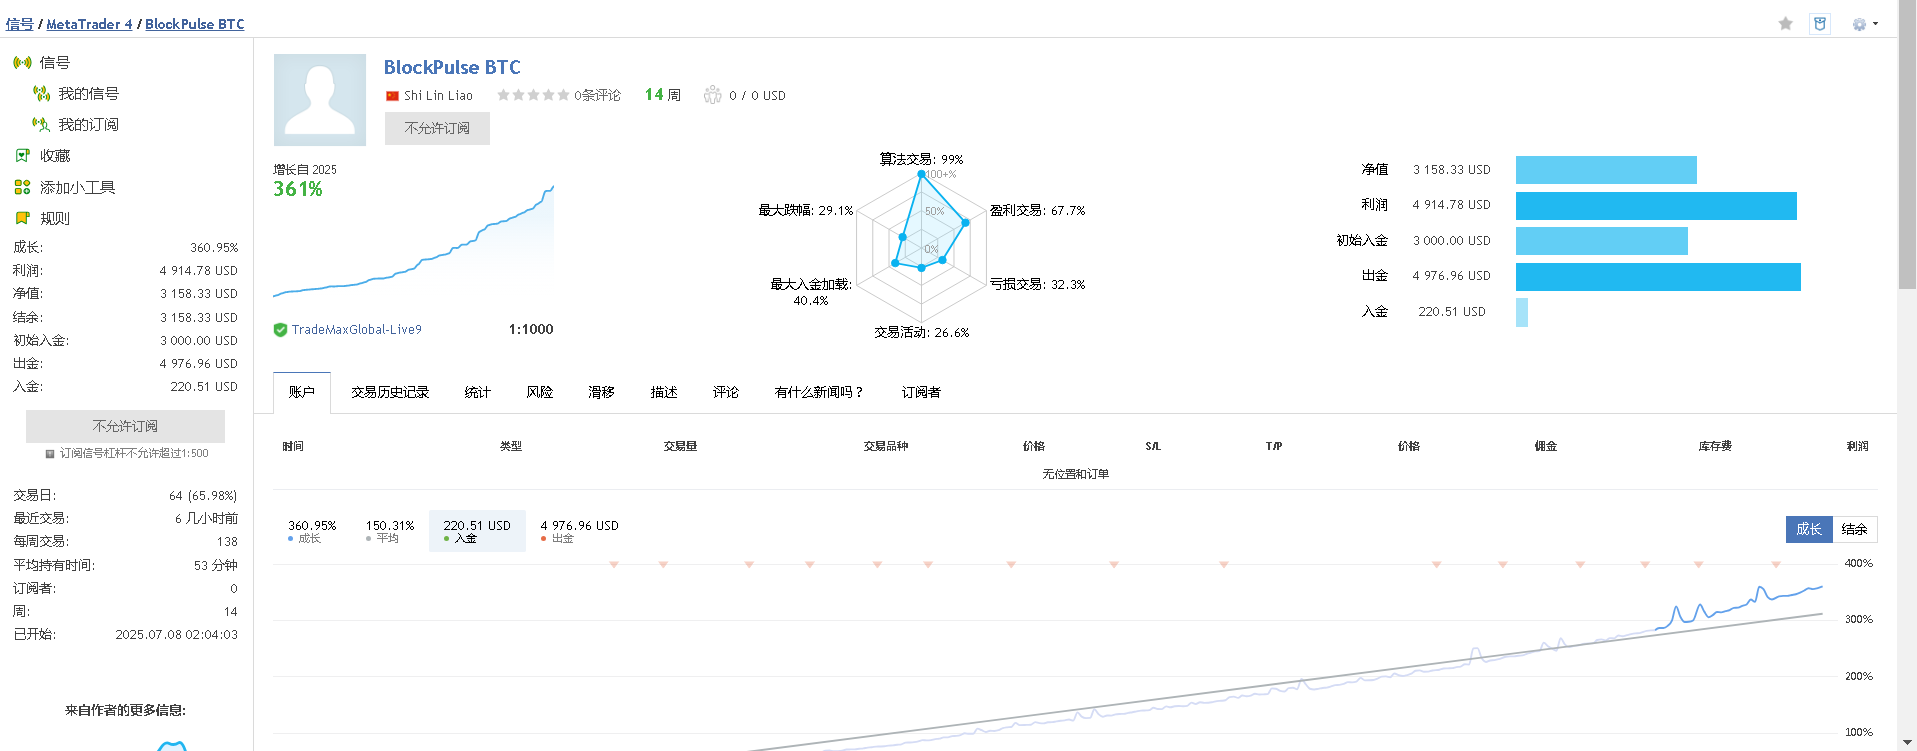
Task: Switch to 交易历史记录 tab
Action: click(390, 392)
